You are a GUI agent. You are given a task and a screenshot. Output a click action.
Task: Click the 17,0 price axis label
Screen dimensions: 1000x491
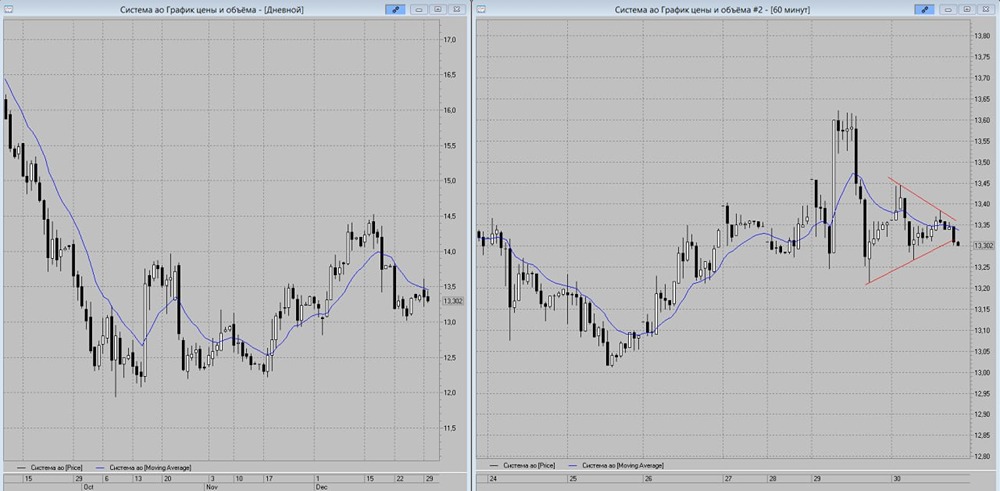450,40
